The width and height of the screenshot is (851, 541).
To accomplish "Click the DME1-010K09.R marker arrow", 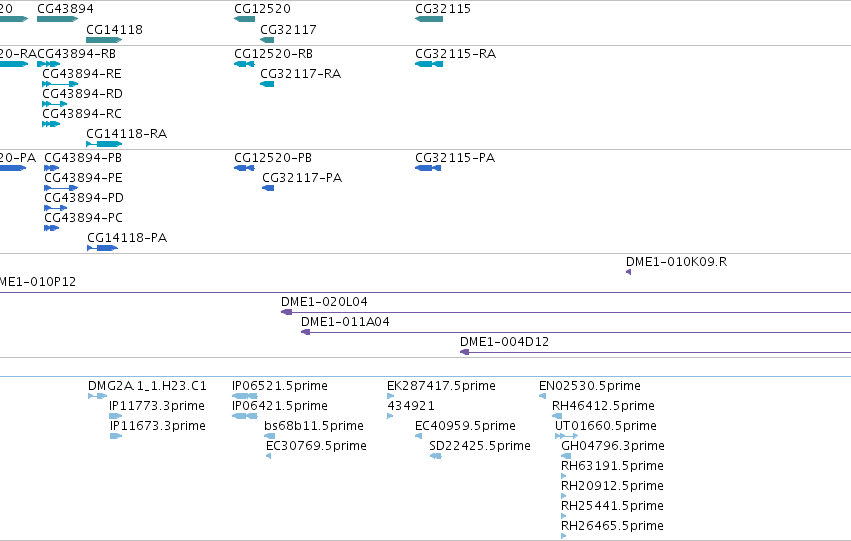I will 628,272.
